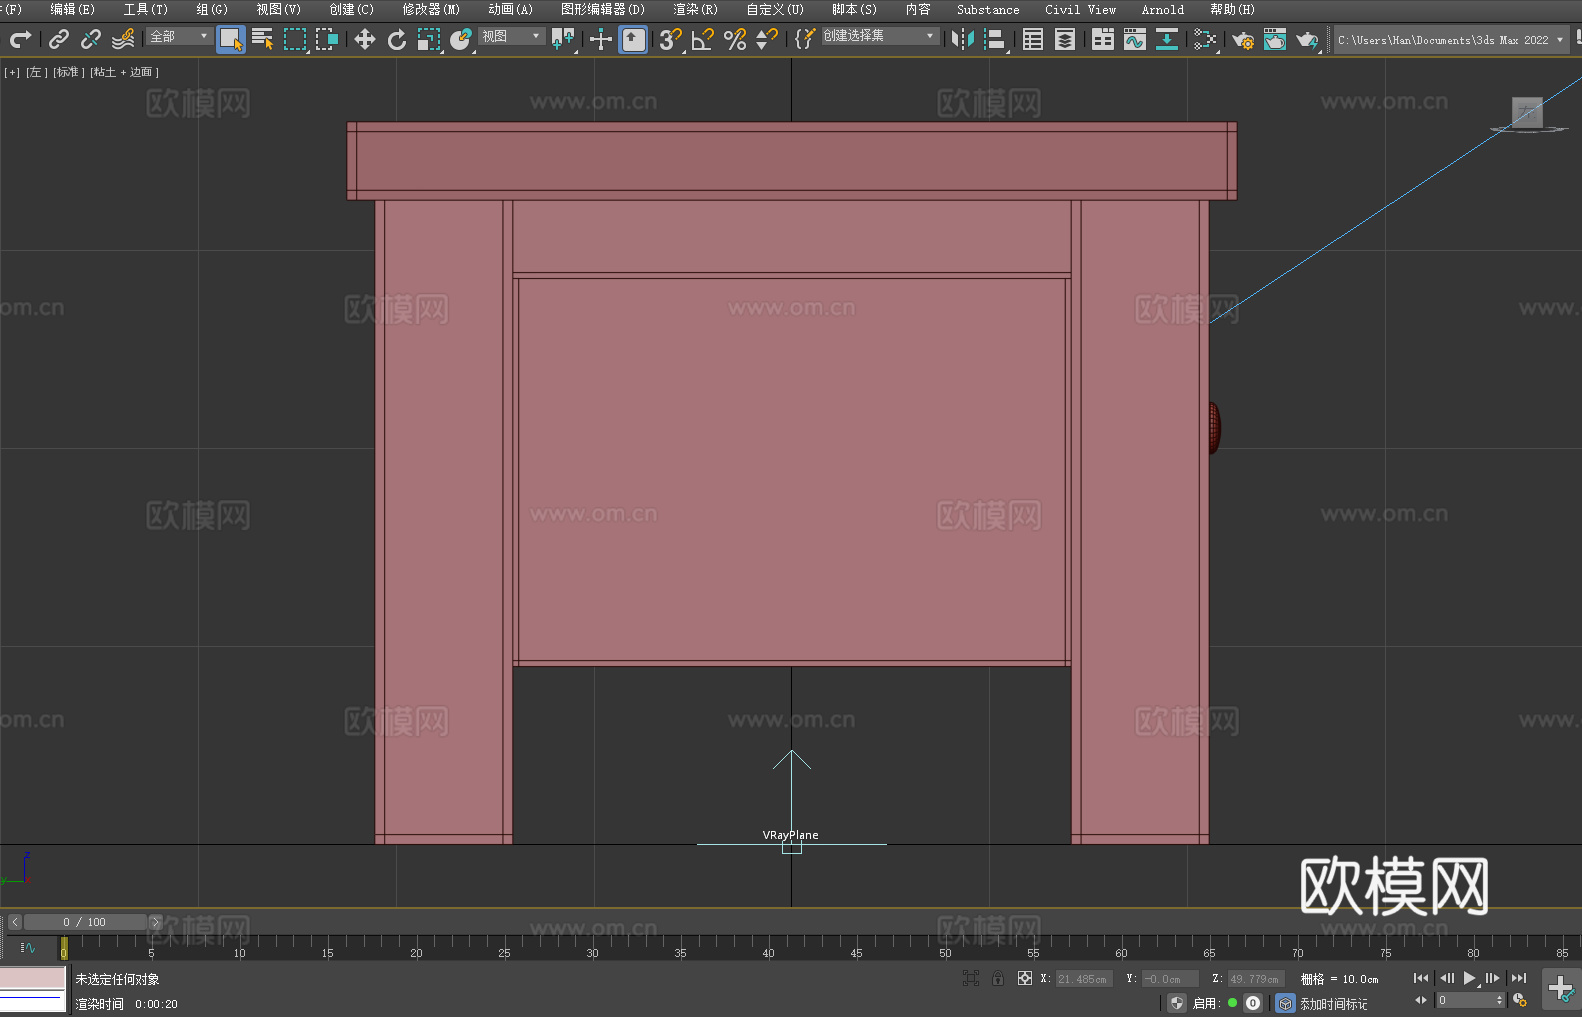Click the viewport '[标准]' shading label

tap(69, 72)
